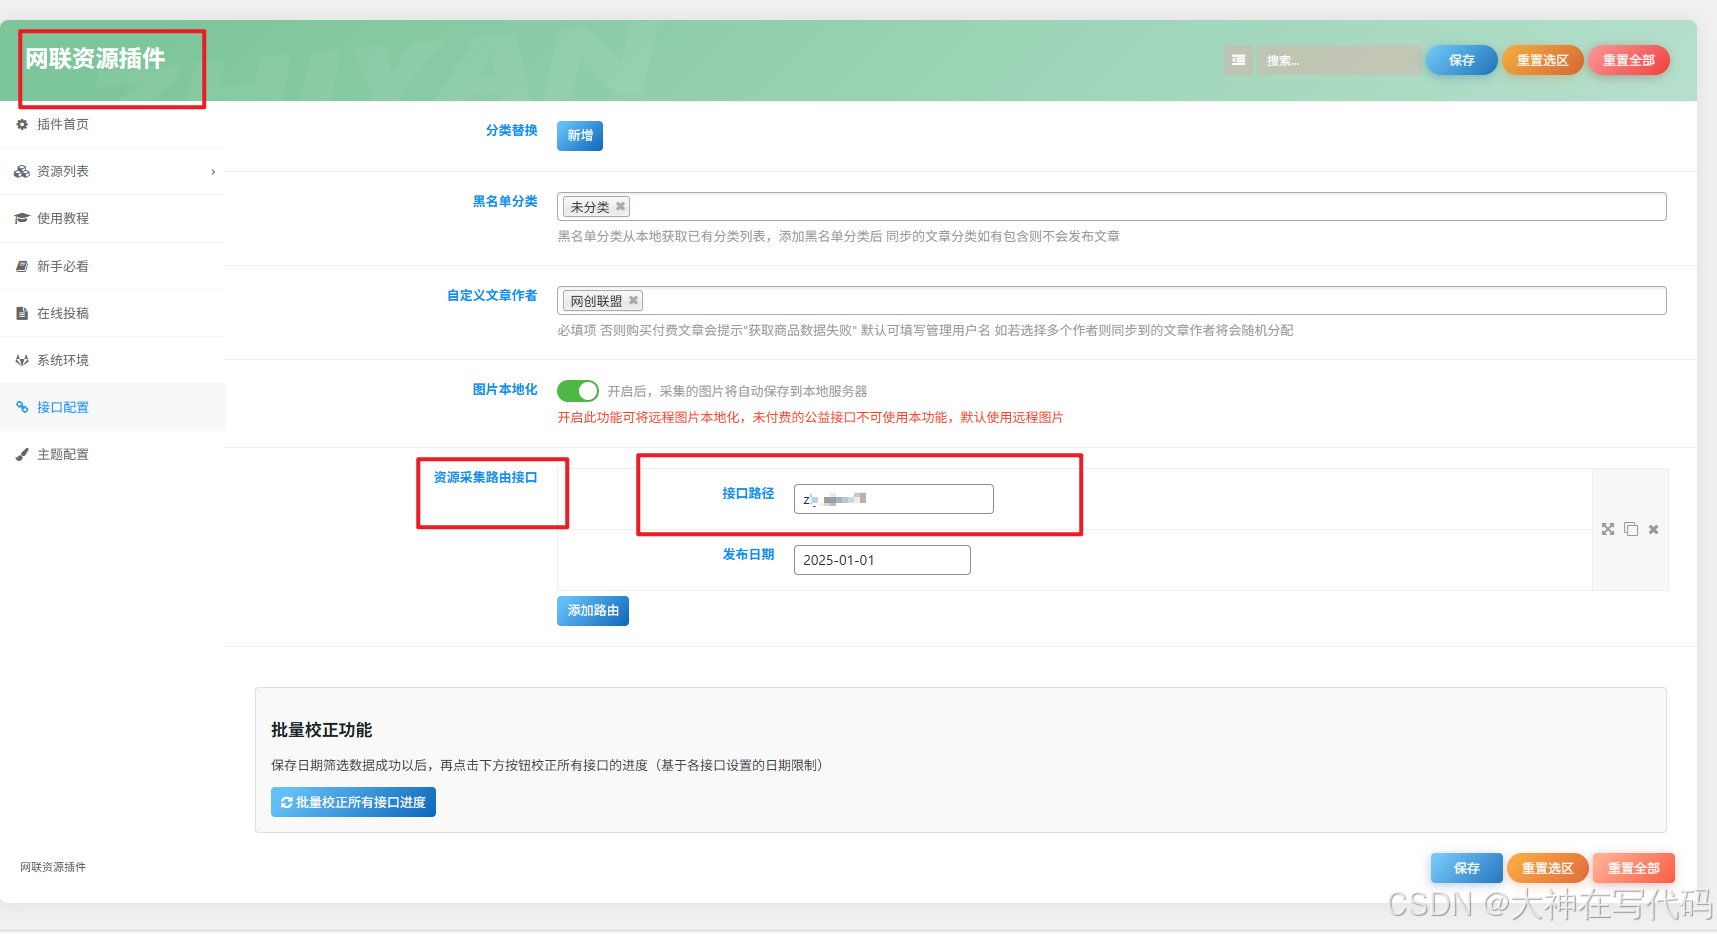Image resolution: width=1717 pixels, height=934 pixels.
Task: Click the gear icon beside 插件首页
Action: [22, 124]
